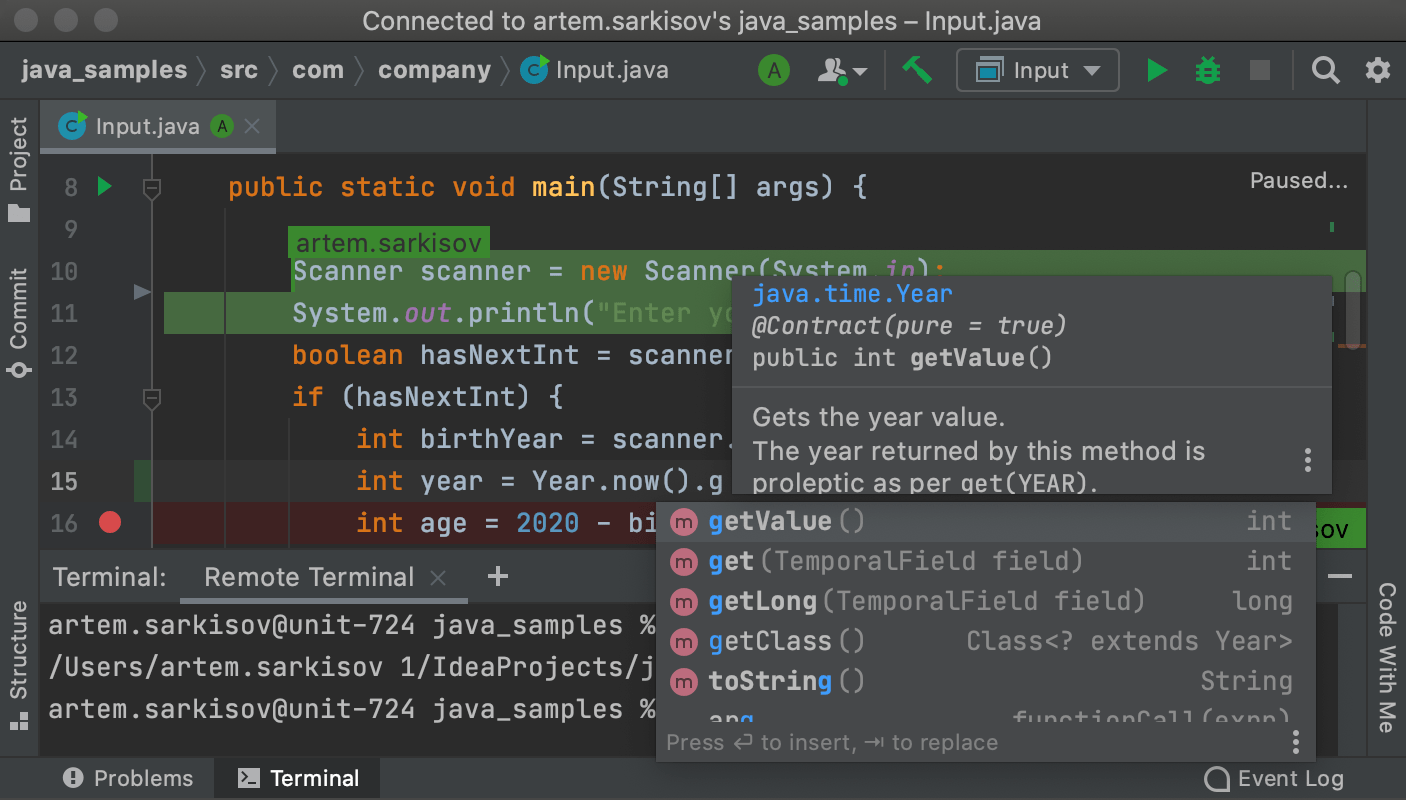Select the Input.java editor tab

point(147,127)
